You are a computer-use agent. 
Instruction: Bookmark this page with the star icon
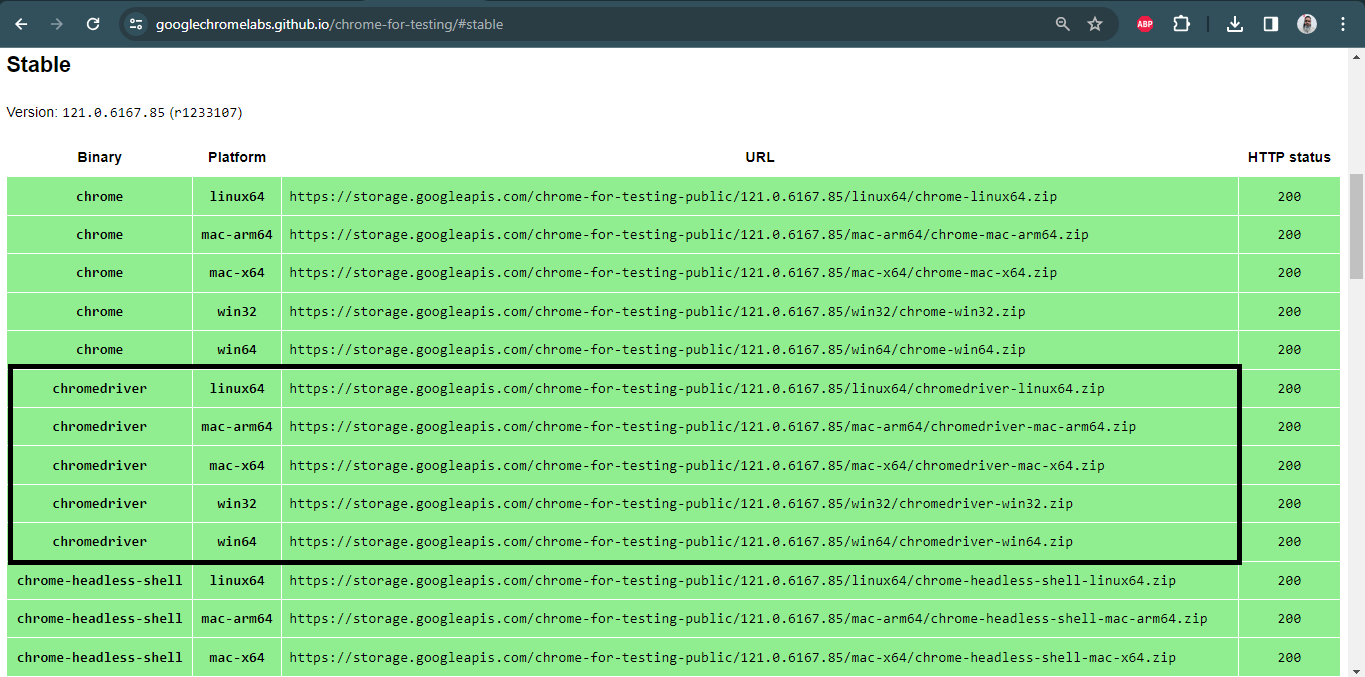coord(1095,24)
